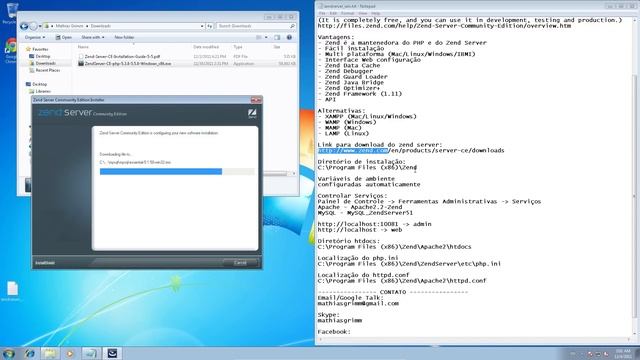Image resolution: width=640 pixels, height=360 pixels.
Task: Open Windows Explorer taskbar folder icon
Action: point(50,353)
